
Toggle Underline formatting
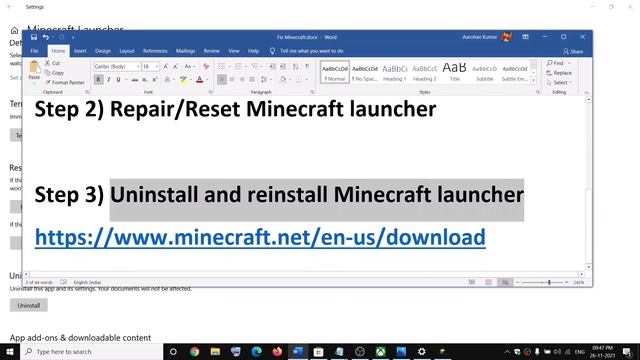[x=118, y=80]
